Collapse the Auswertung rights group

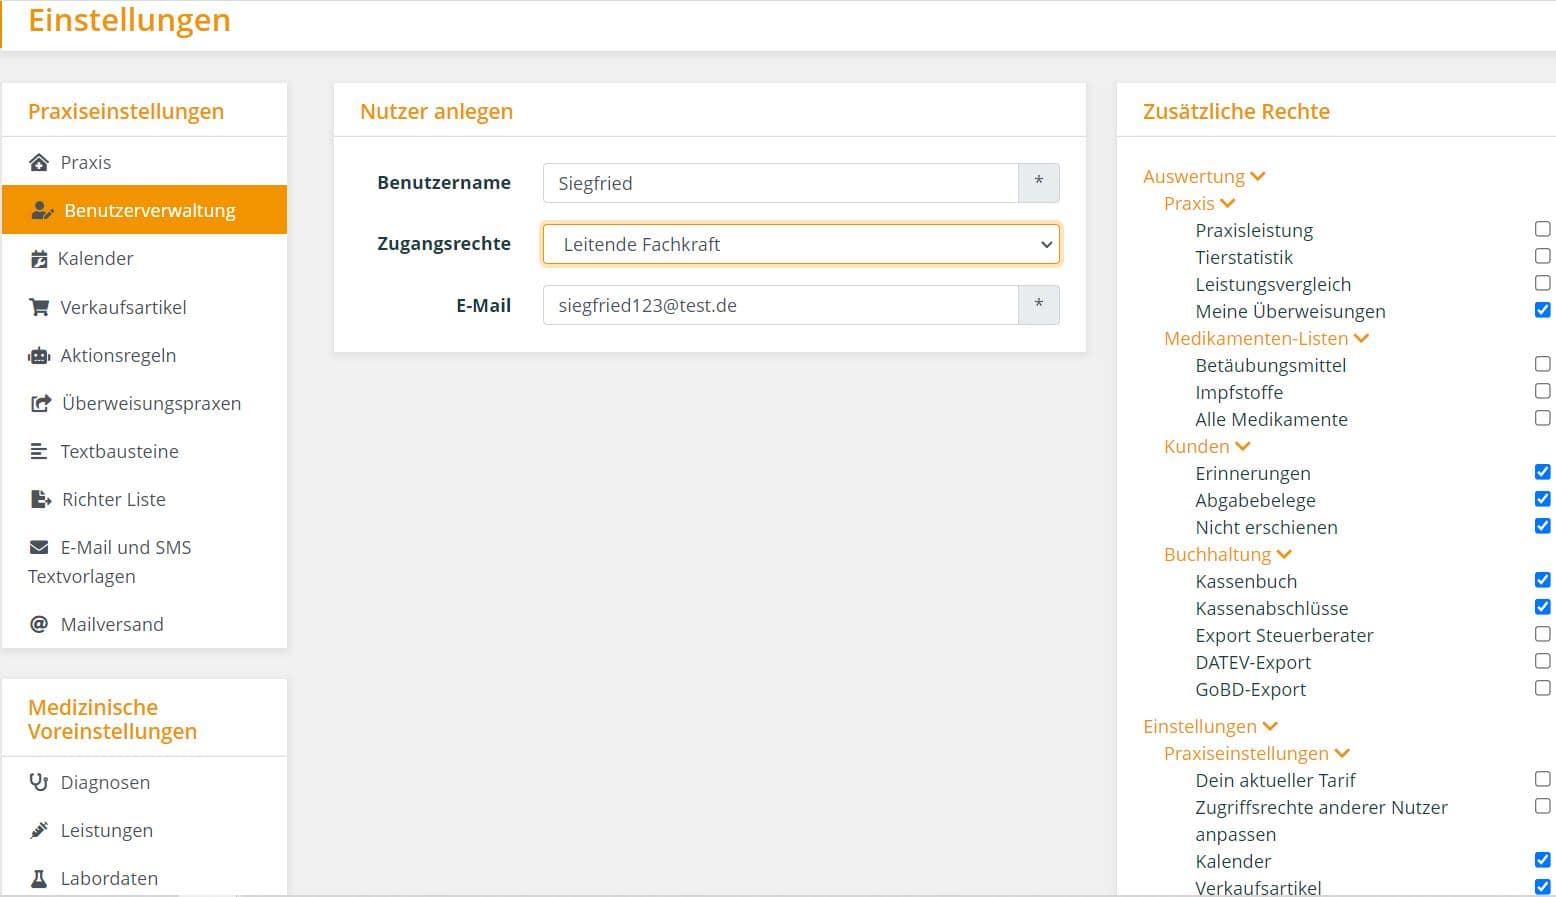point(1204,176)
